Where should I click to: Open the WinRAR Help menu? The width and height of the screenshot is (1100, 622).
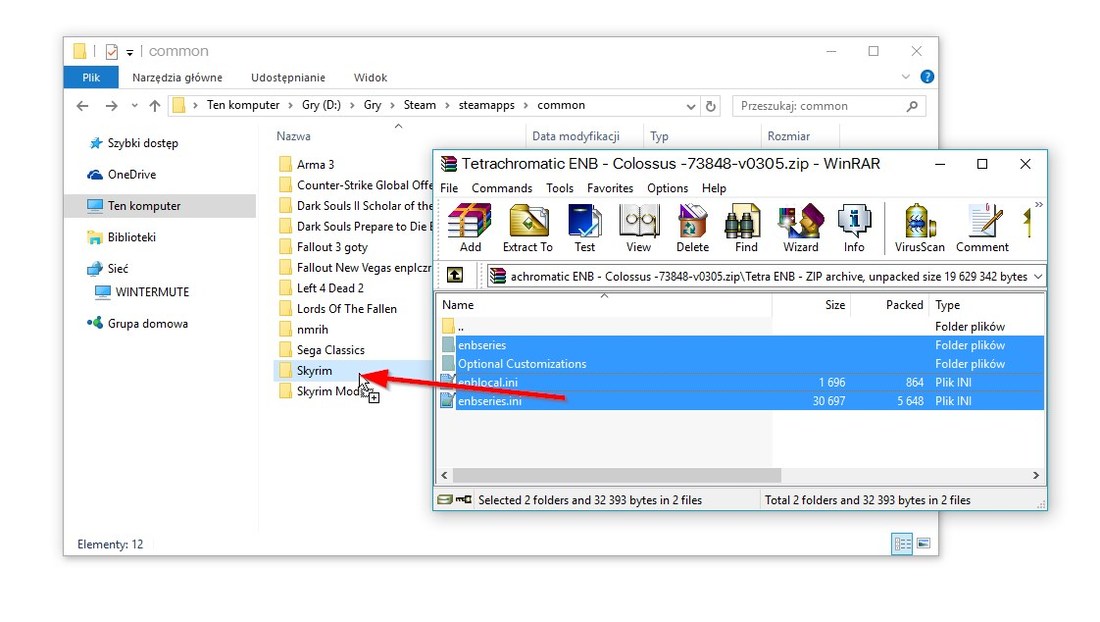713,188
